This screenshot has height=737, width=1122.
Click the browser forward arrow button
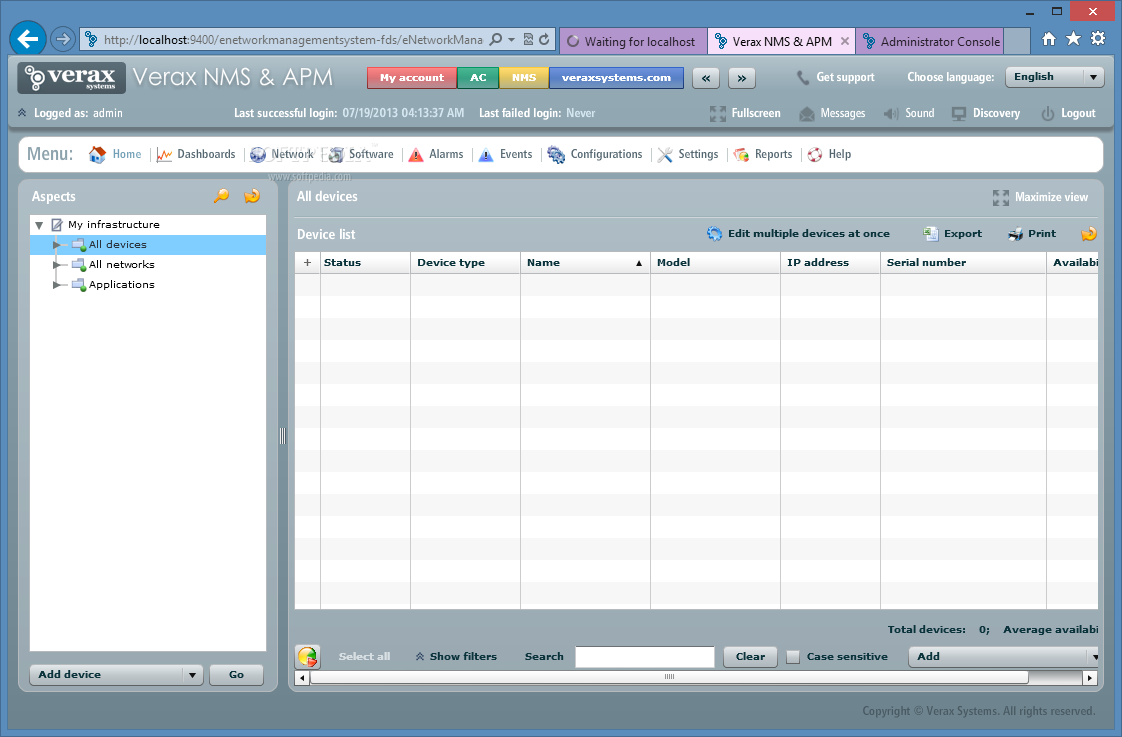click(63, 39)
